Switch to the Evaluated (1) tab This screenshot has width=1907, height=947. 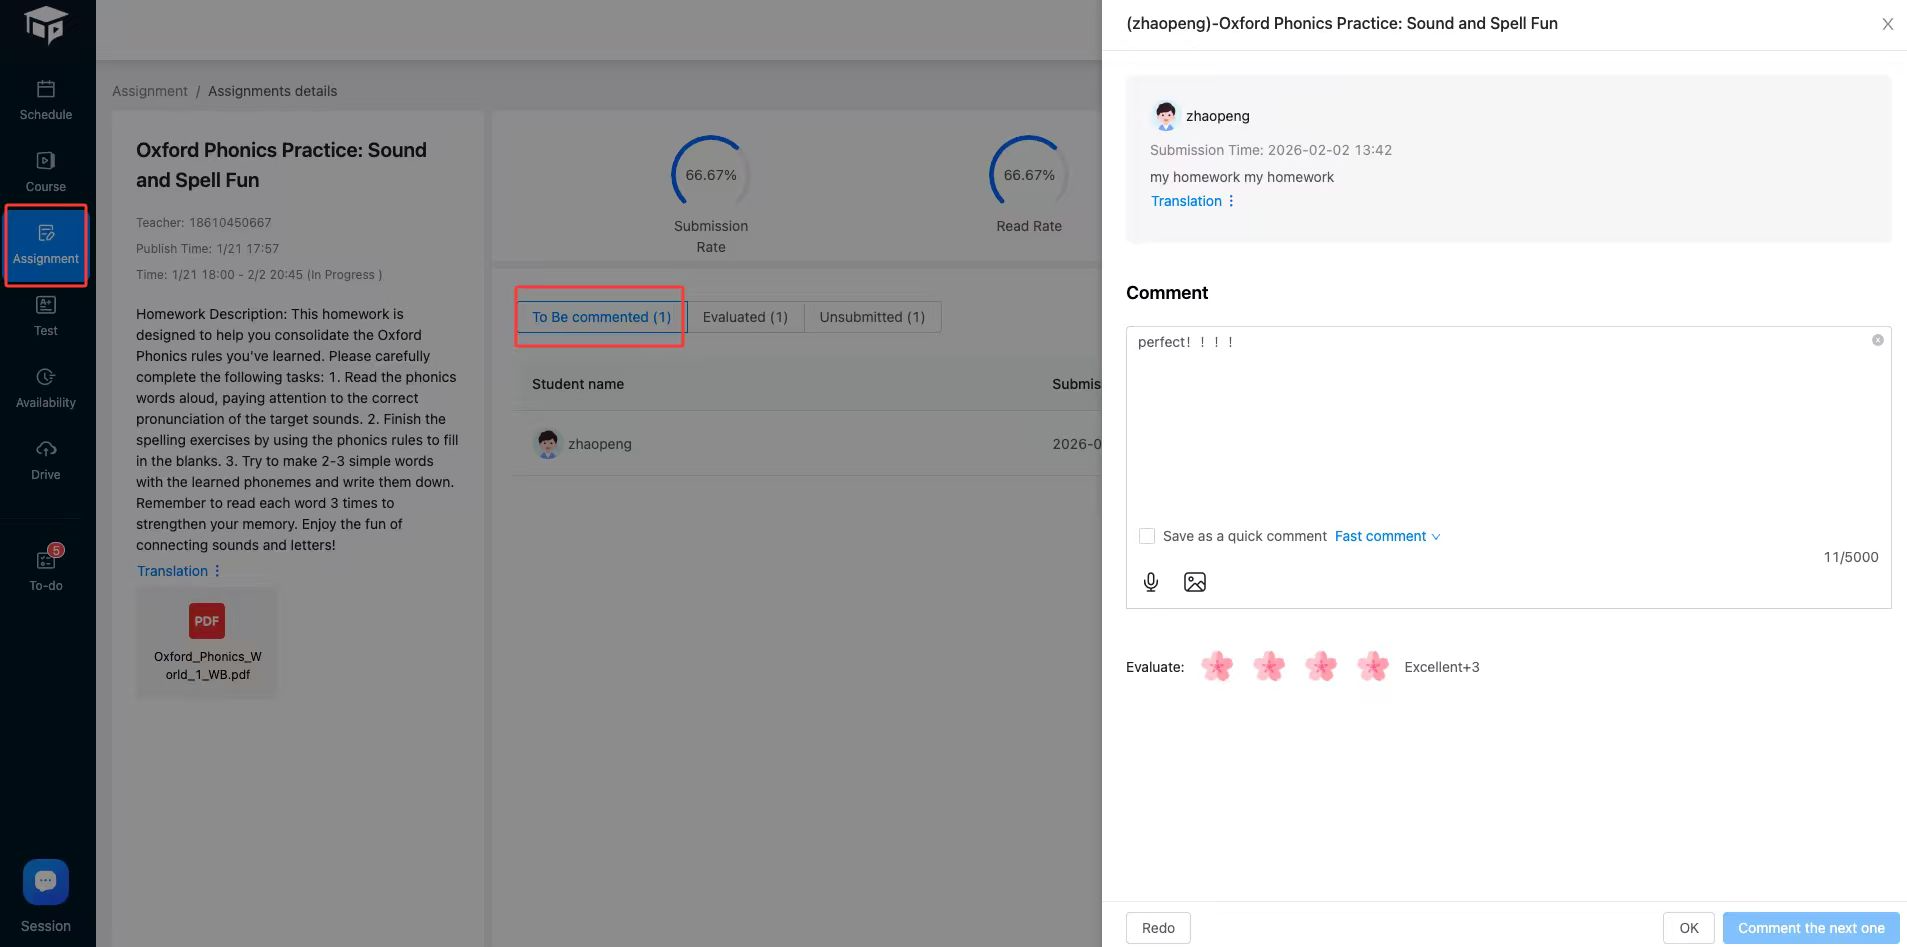pos(745,317)
